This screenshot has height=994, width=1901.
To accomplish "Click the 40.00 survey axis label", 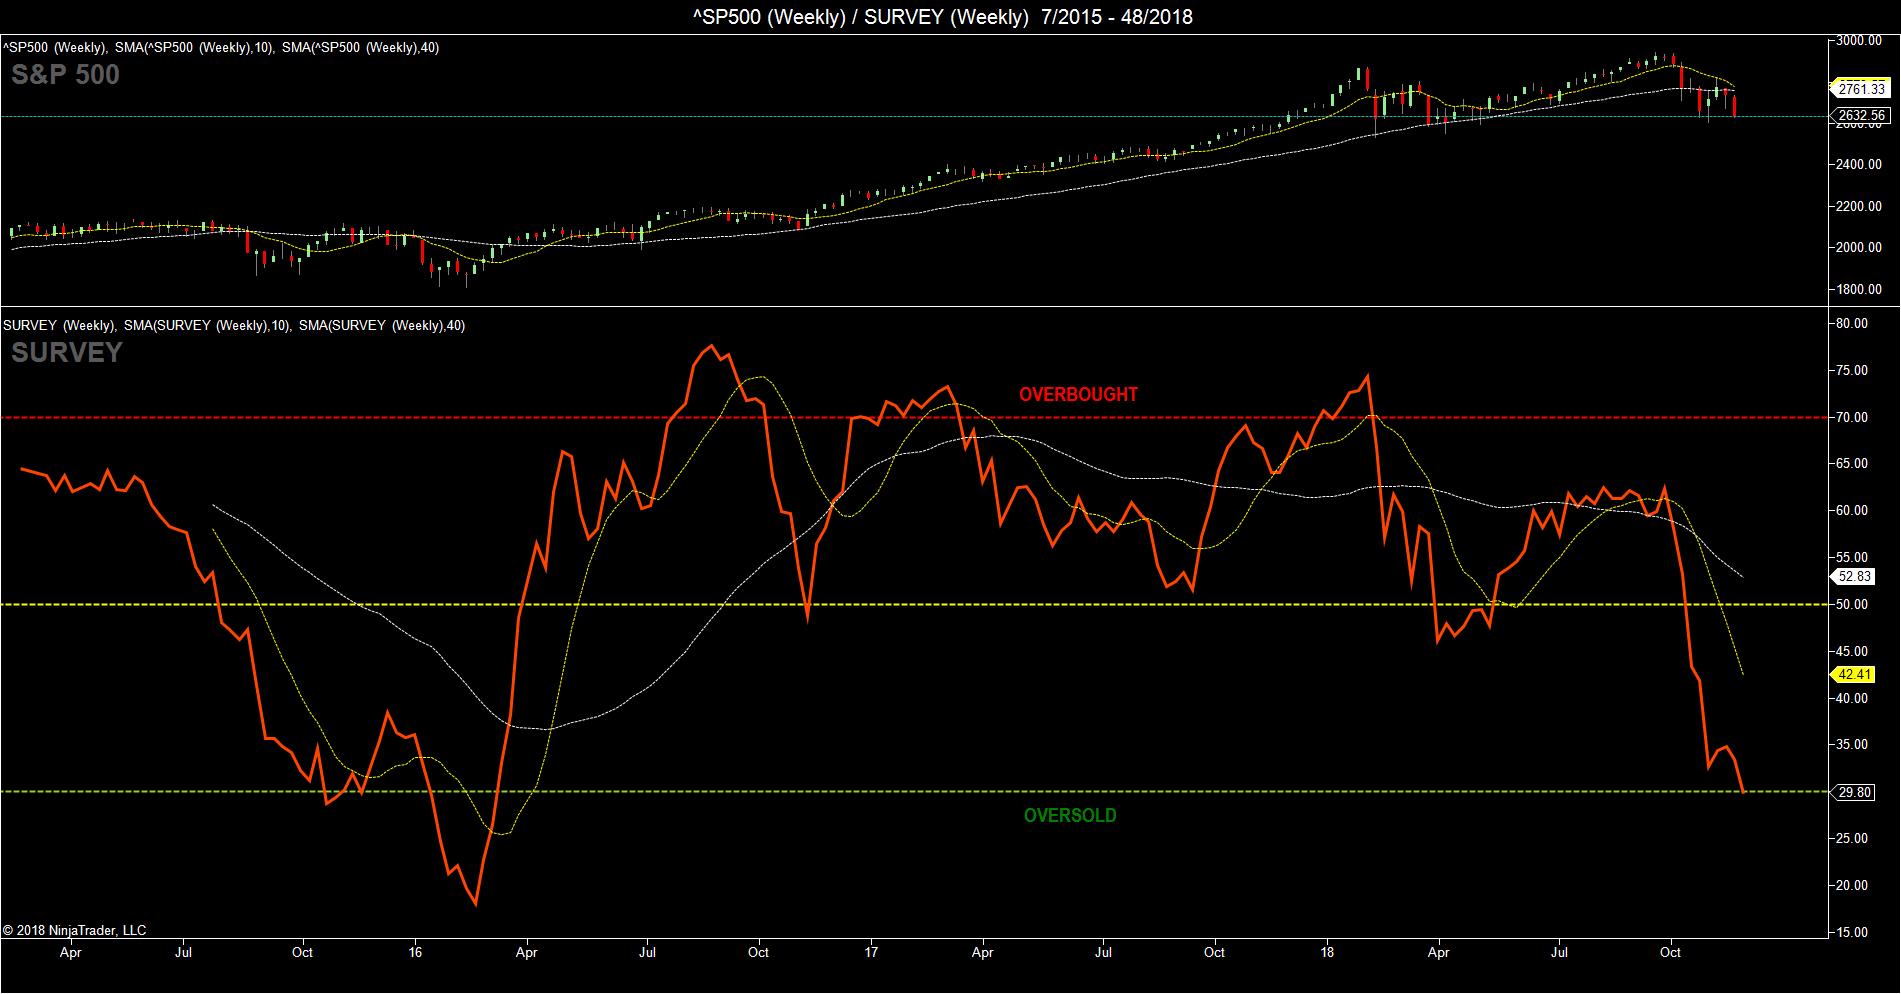I will tap(1853, 698).
